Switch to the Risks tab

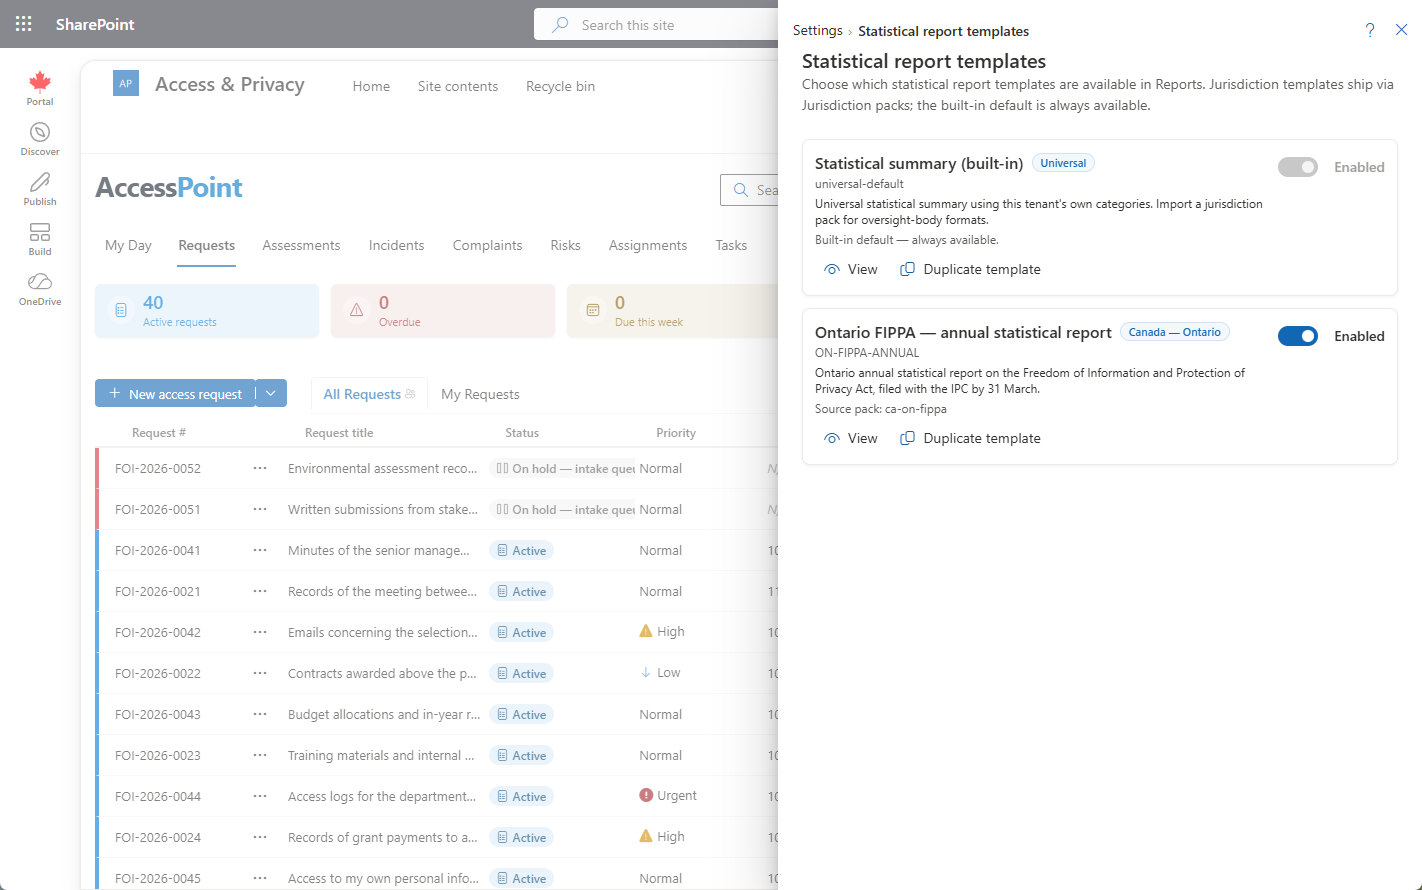[x=565, y=245]
